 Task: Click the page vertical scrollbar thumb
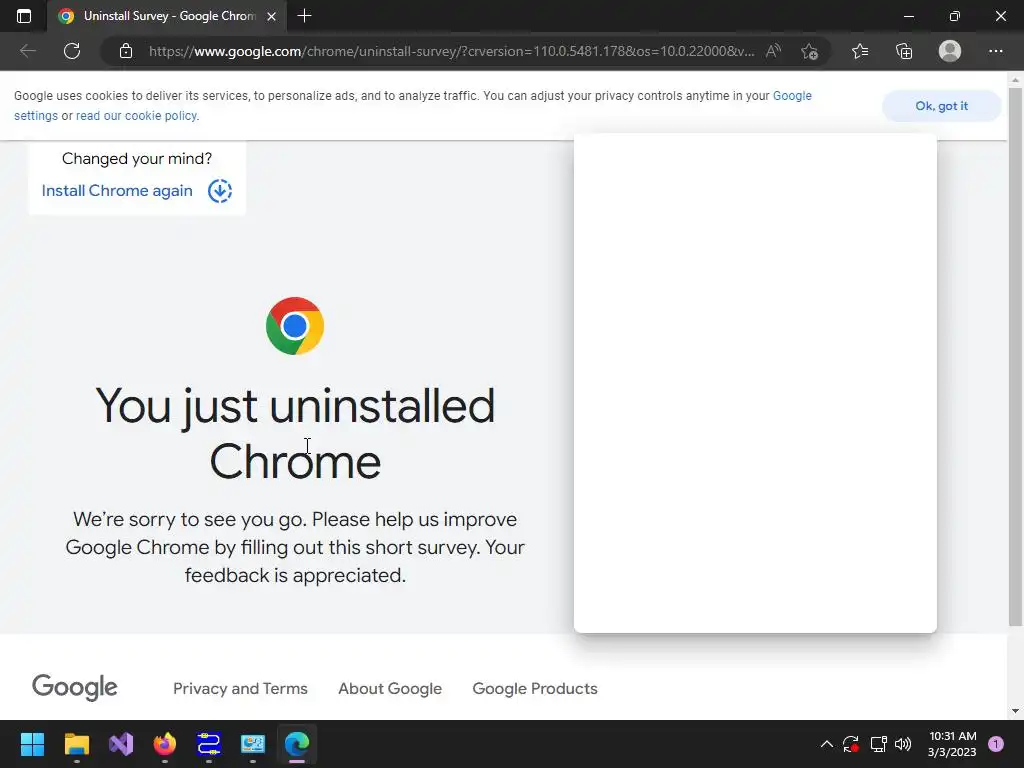pos(1015,357)
